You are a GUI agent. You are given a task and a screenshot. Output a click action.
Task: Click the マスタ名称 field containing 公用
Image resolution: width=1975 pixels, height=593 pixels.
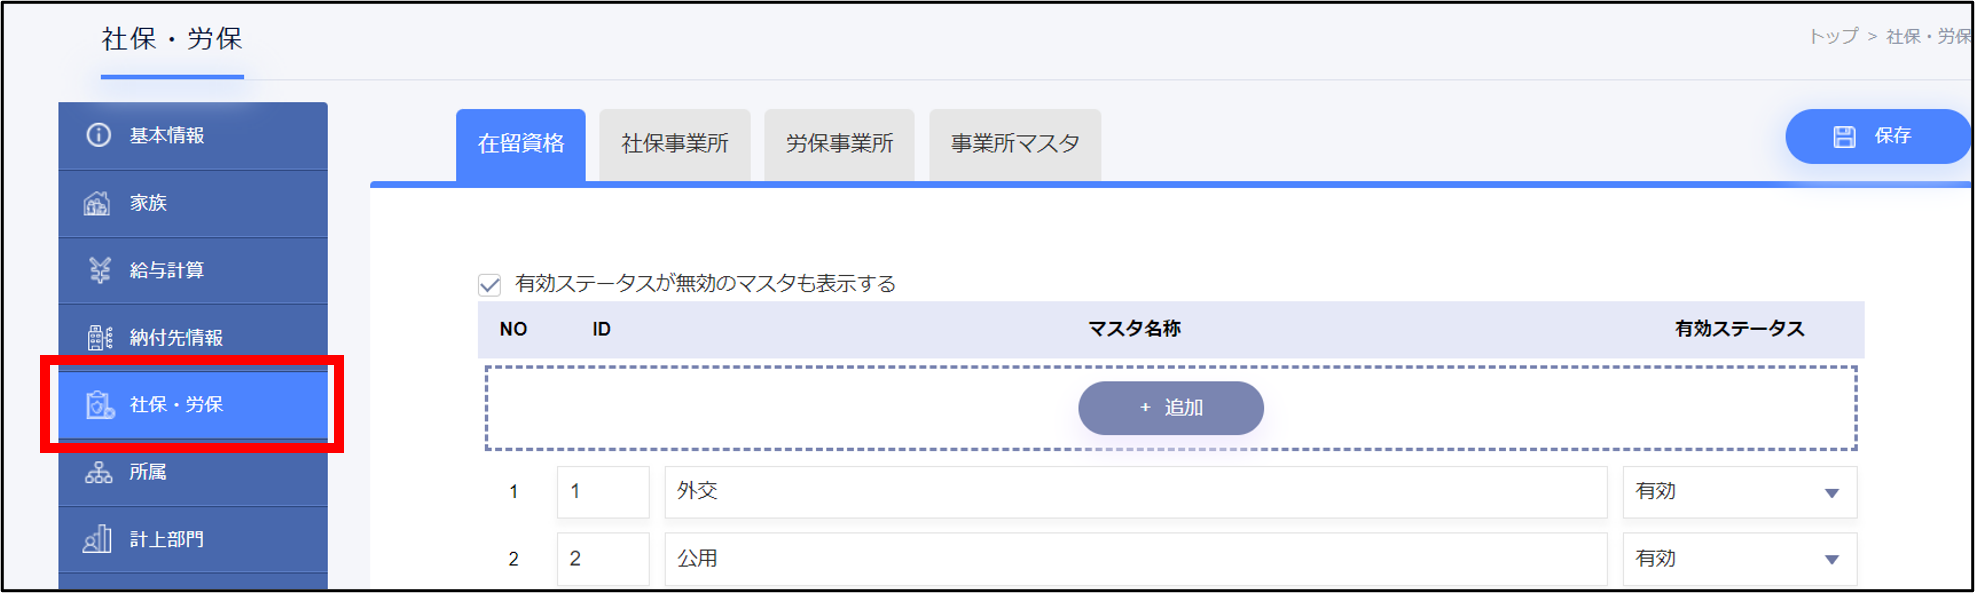tap(1135, 559)
